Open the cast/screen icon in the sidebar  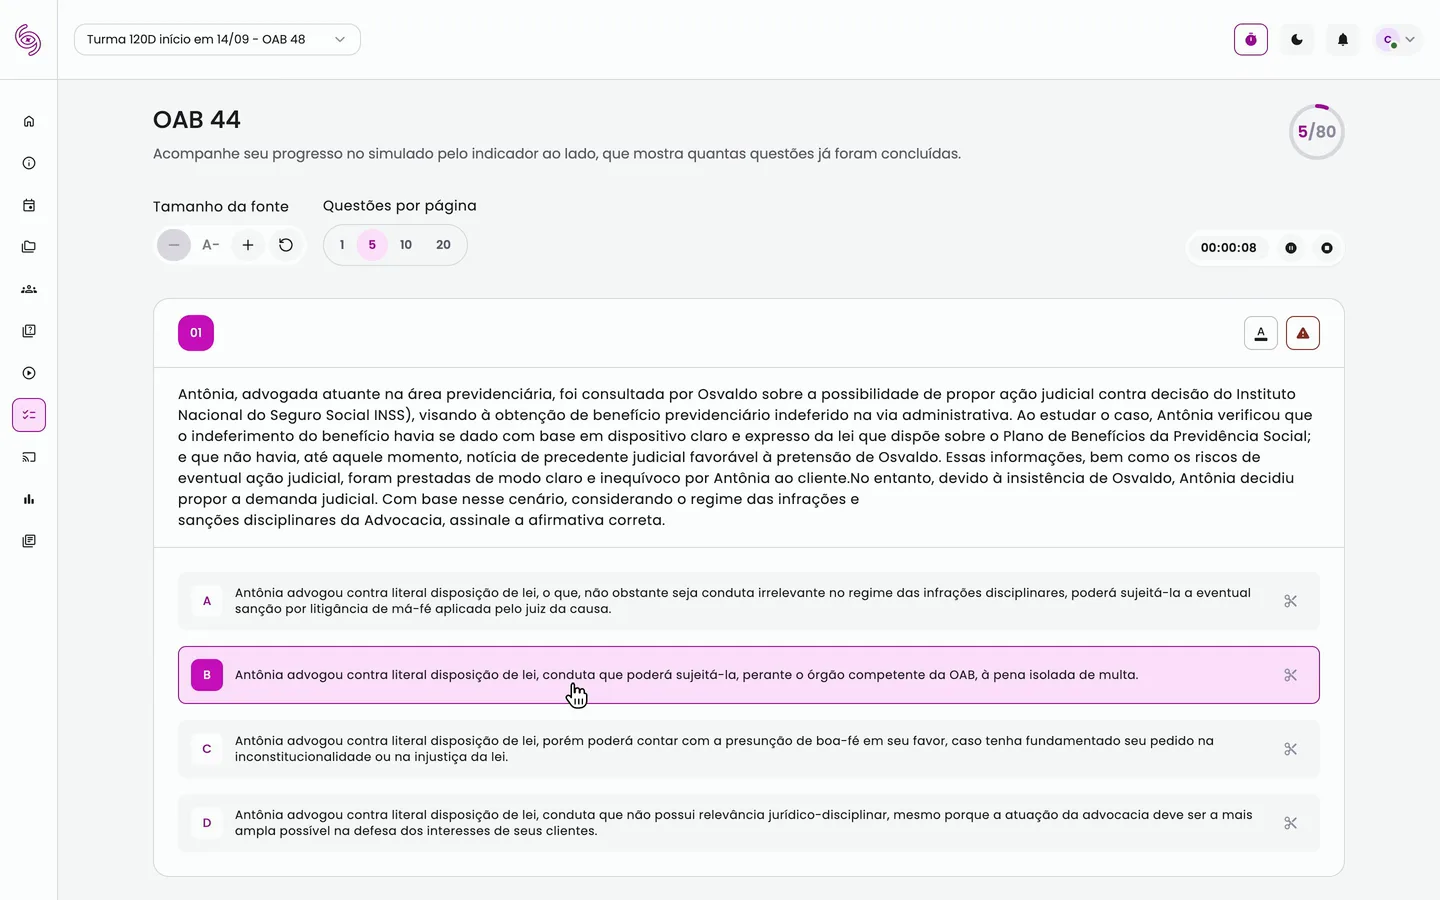tap(29, 457)
